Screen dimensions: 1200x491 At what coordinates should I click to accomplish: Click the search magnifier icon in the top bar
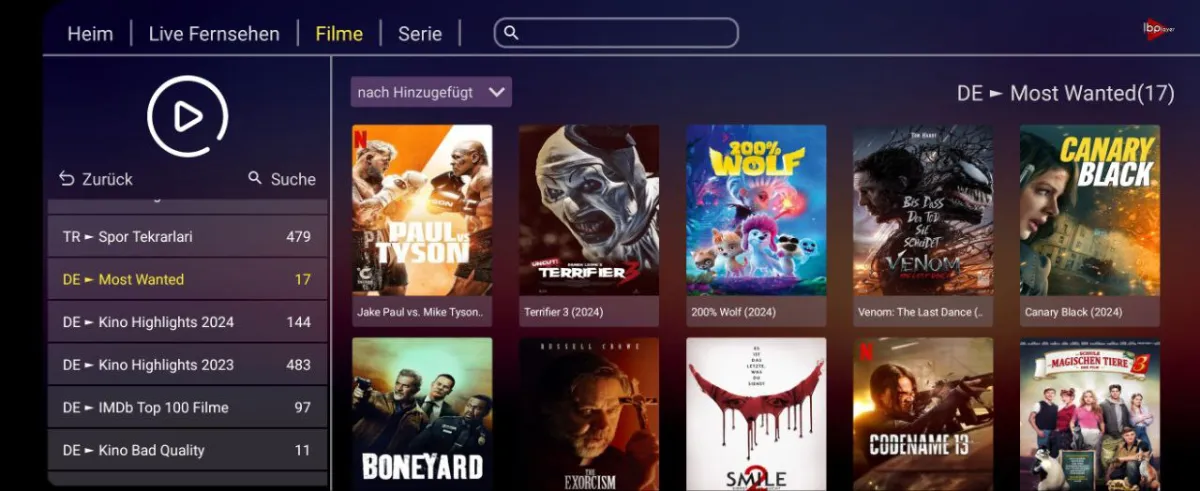point(511,33)
